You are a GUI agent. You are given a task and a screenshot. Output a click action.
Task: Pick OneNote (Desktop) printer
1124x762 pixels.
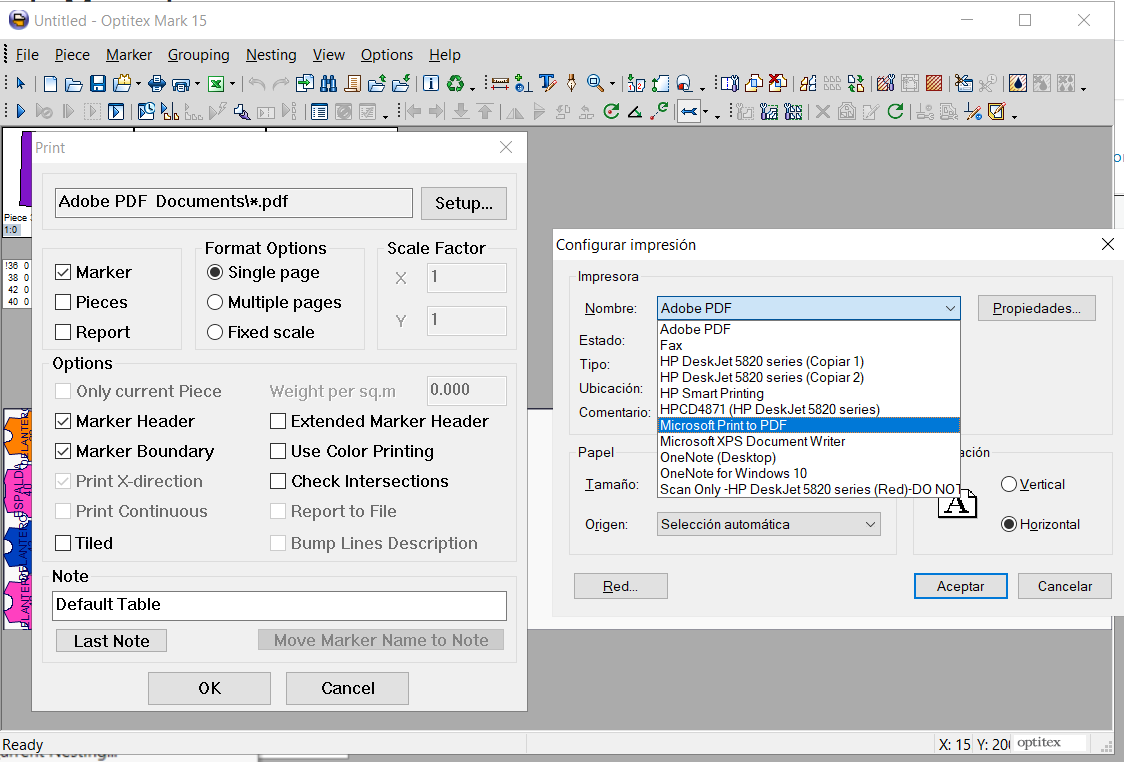click(809, 457)
